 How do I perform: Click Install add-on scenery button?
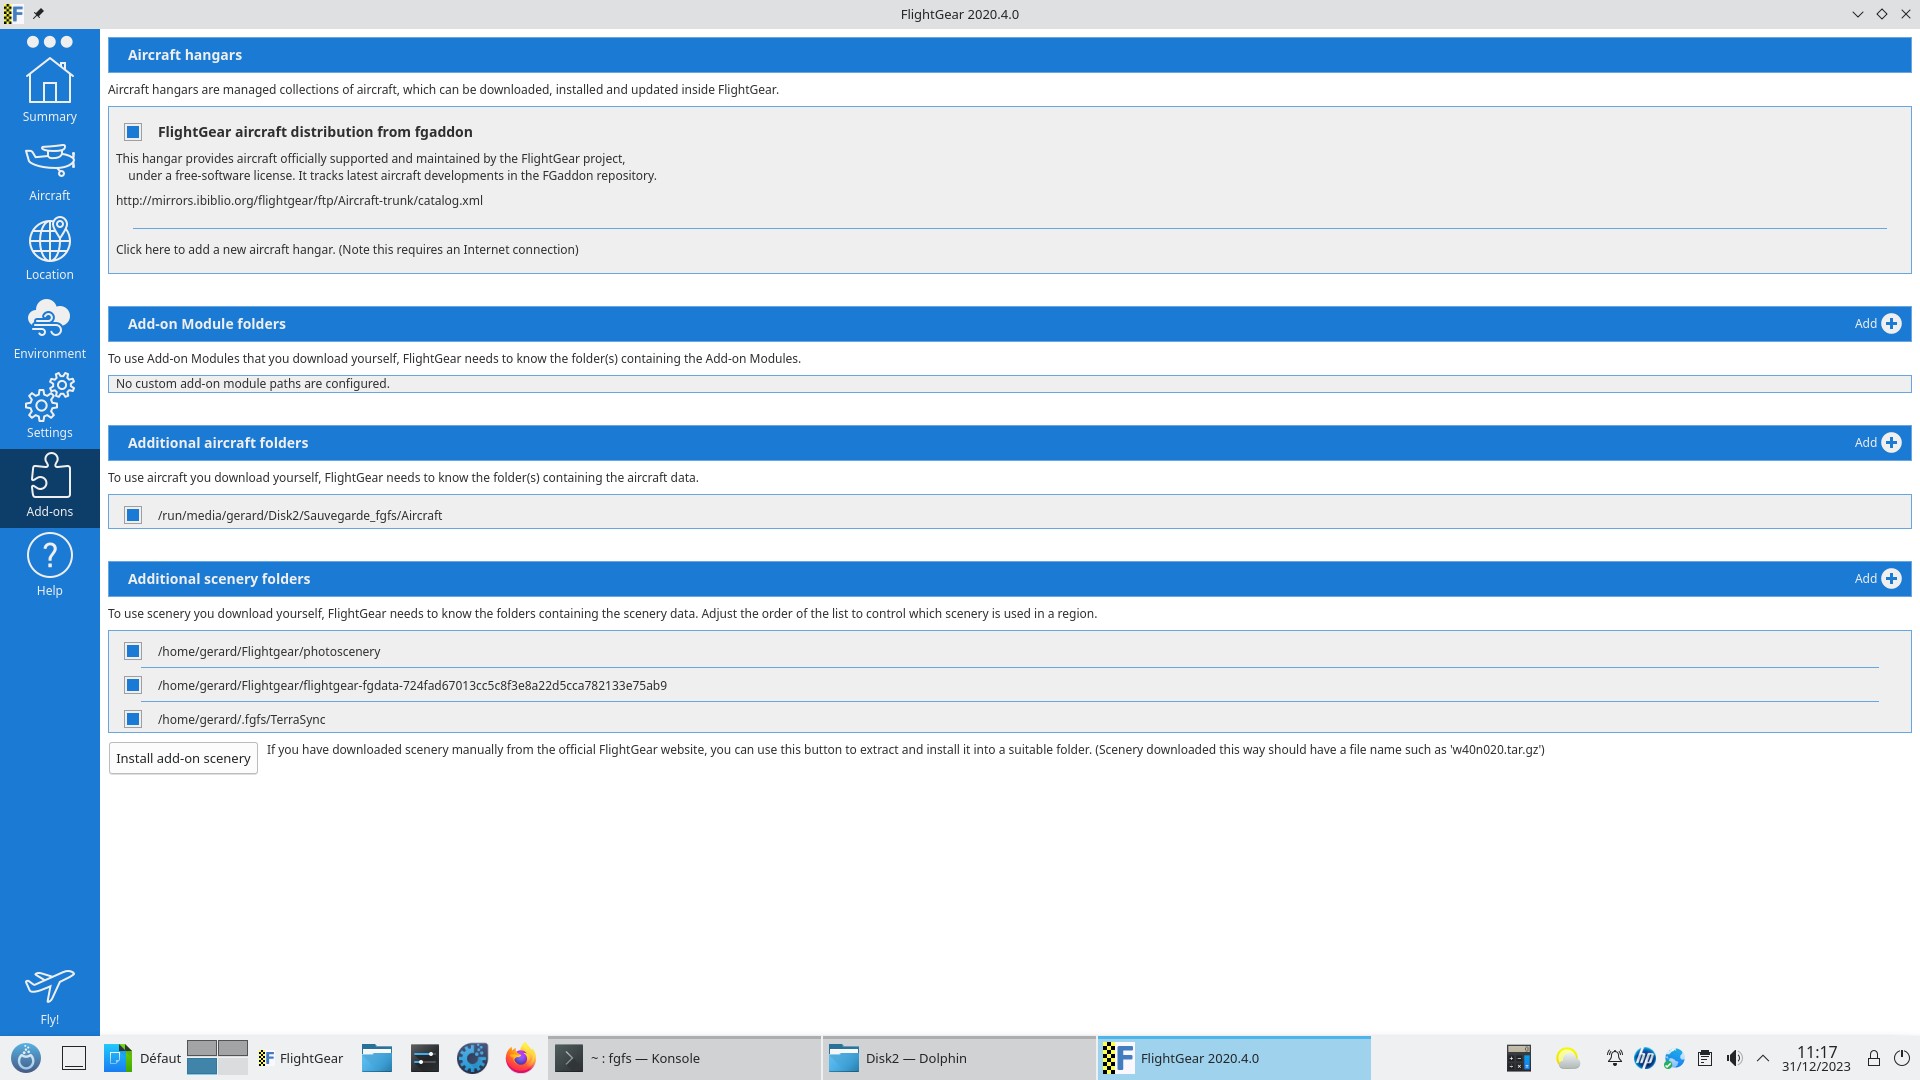click(x=183, y=758)
